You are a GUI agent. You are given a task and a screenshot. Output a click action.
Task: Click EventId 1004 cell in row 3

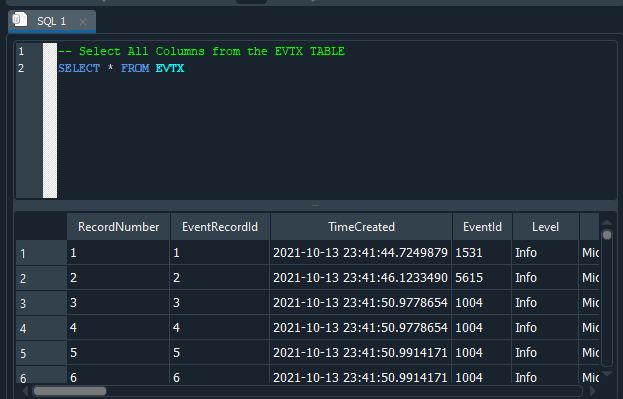click(x=482, y=303)
